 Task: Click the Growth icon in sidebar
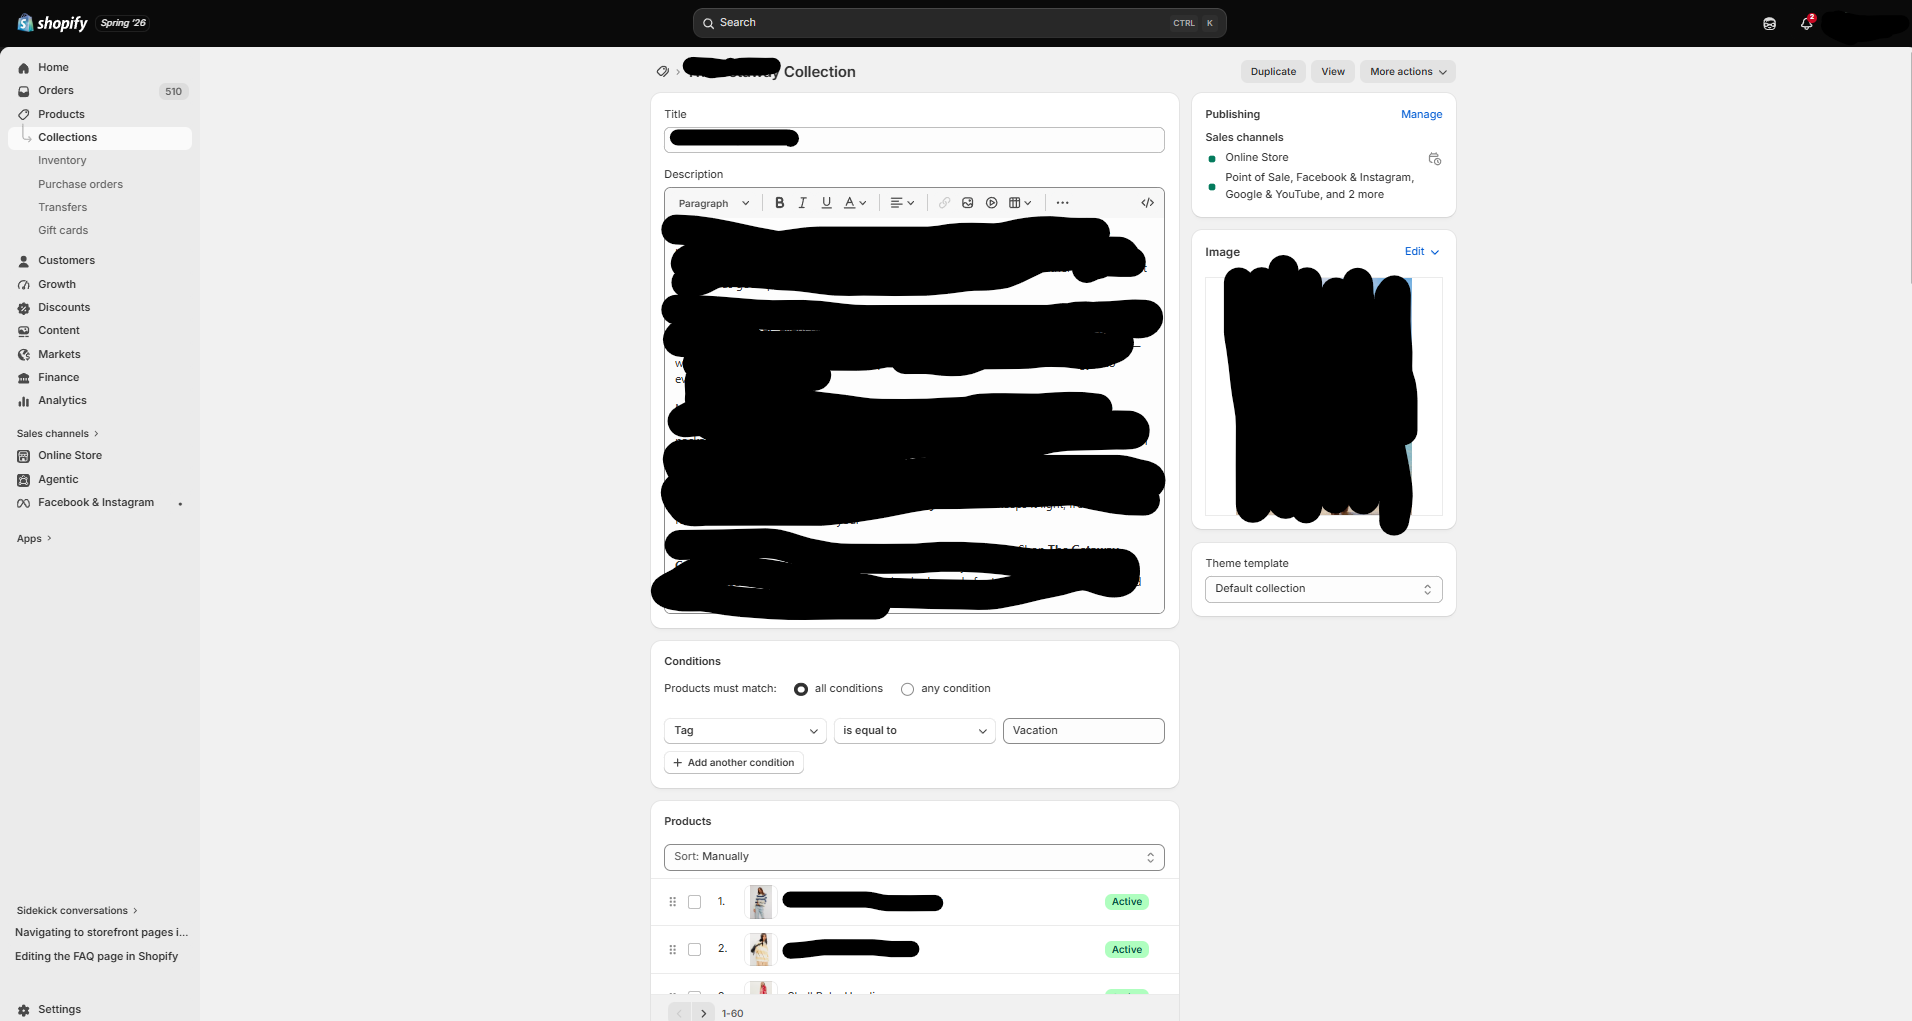tap(24, 285)
